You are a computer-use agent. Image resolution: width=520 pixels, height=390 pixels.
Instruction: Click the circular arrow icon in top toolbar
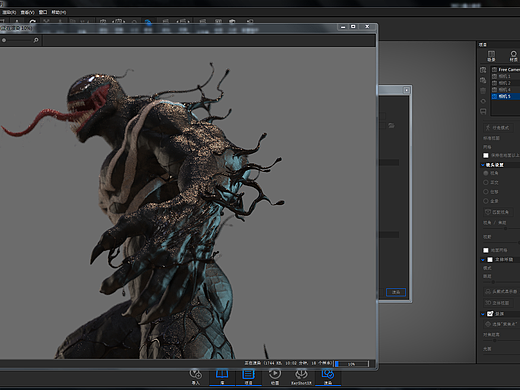(x=32, y=22)
